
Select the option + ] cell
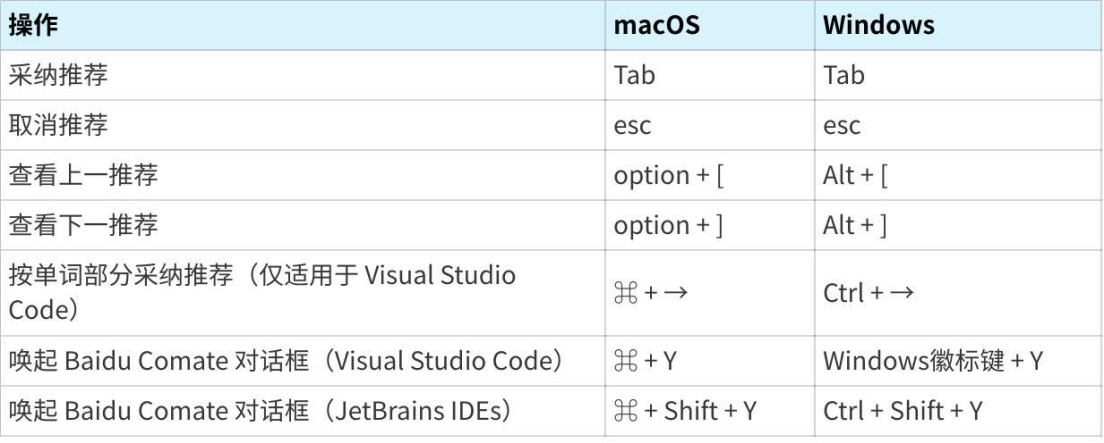point(710,225)
